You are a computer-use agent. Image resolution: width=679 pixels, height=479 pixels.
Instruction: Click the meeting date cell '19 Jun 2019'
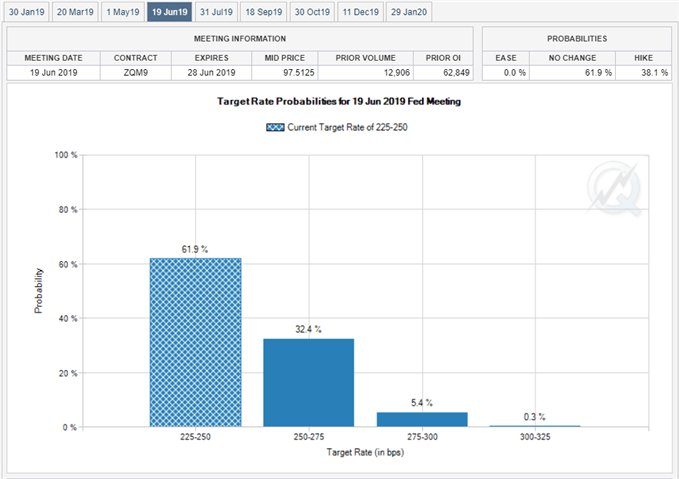pyautogui.click(x=53, y=73)
